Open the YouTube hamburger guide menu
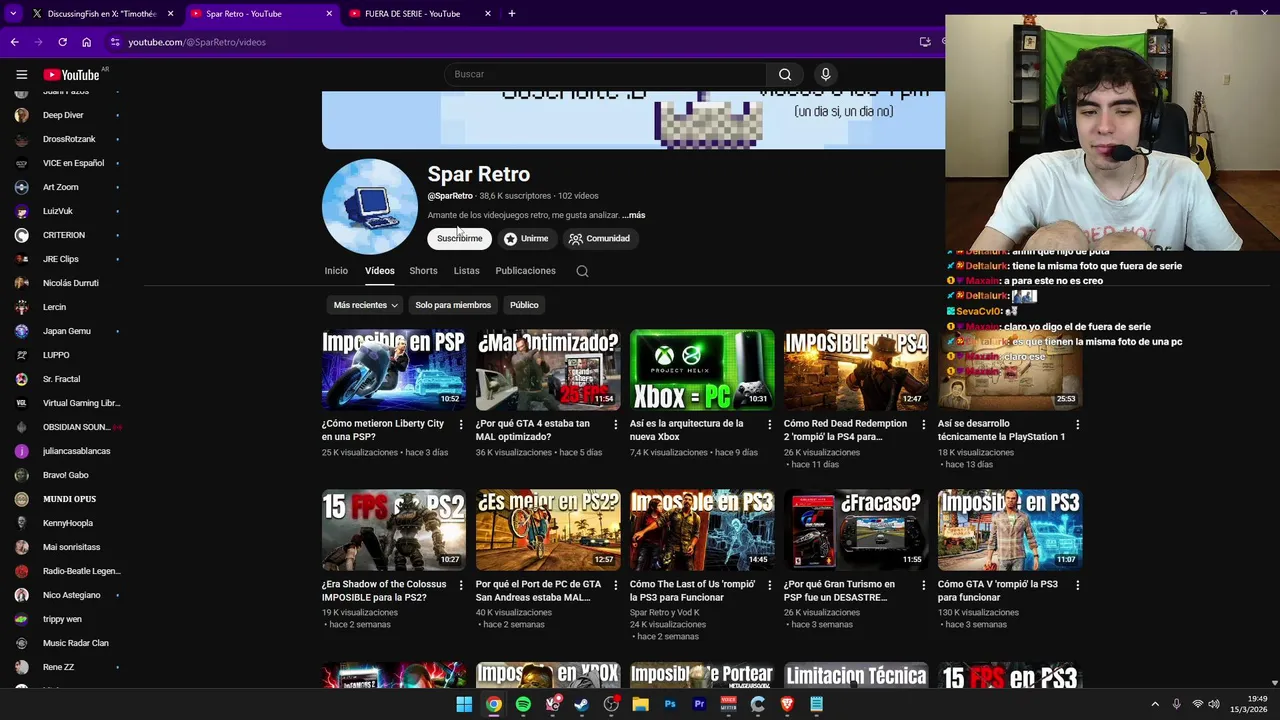Screen dimensions: 1280x720 21,74
